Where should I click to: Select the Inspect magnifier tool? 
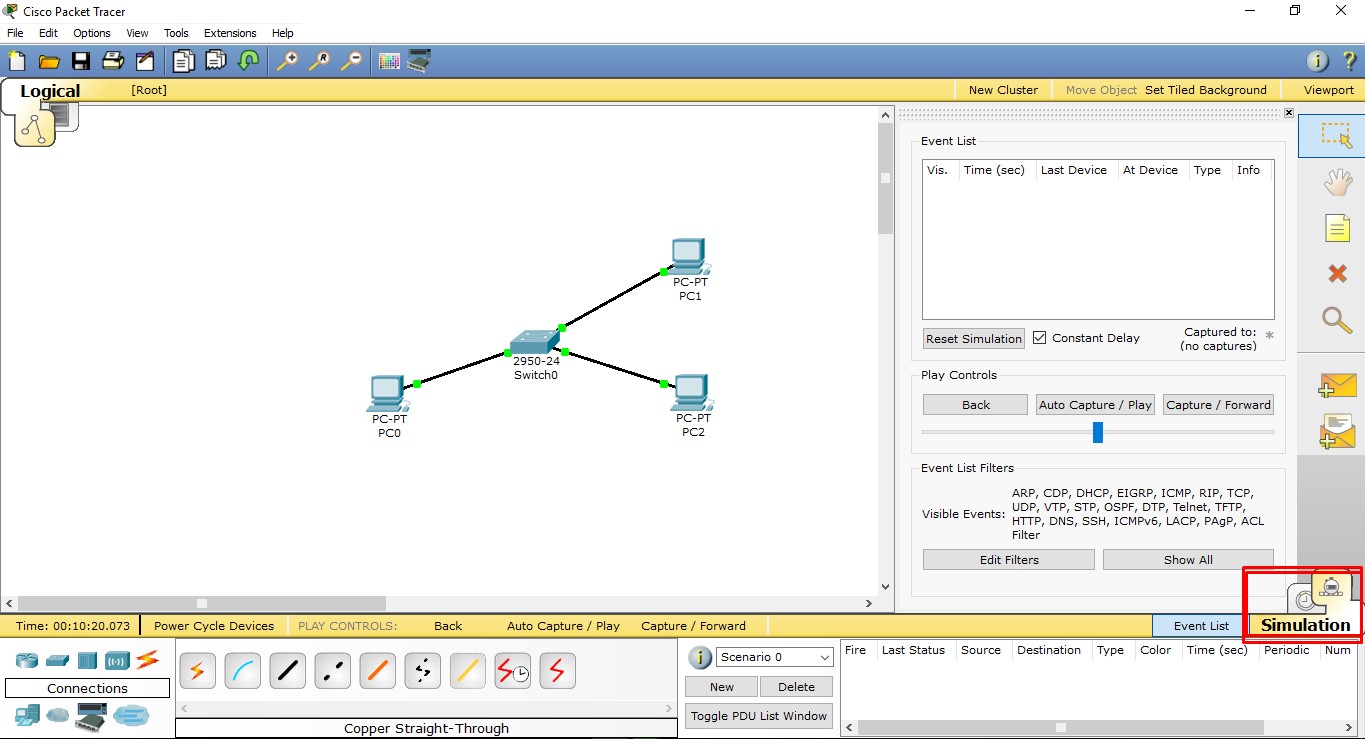1337,321
